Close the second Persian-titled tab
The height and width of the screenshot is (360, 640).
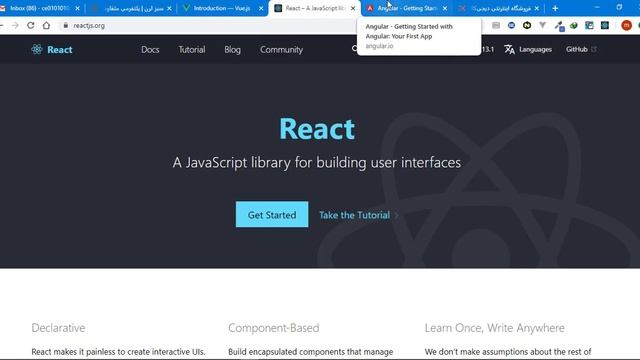[x=169, y=8]
